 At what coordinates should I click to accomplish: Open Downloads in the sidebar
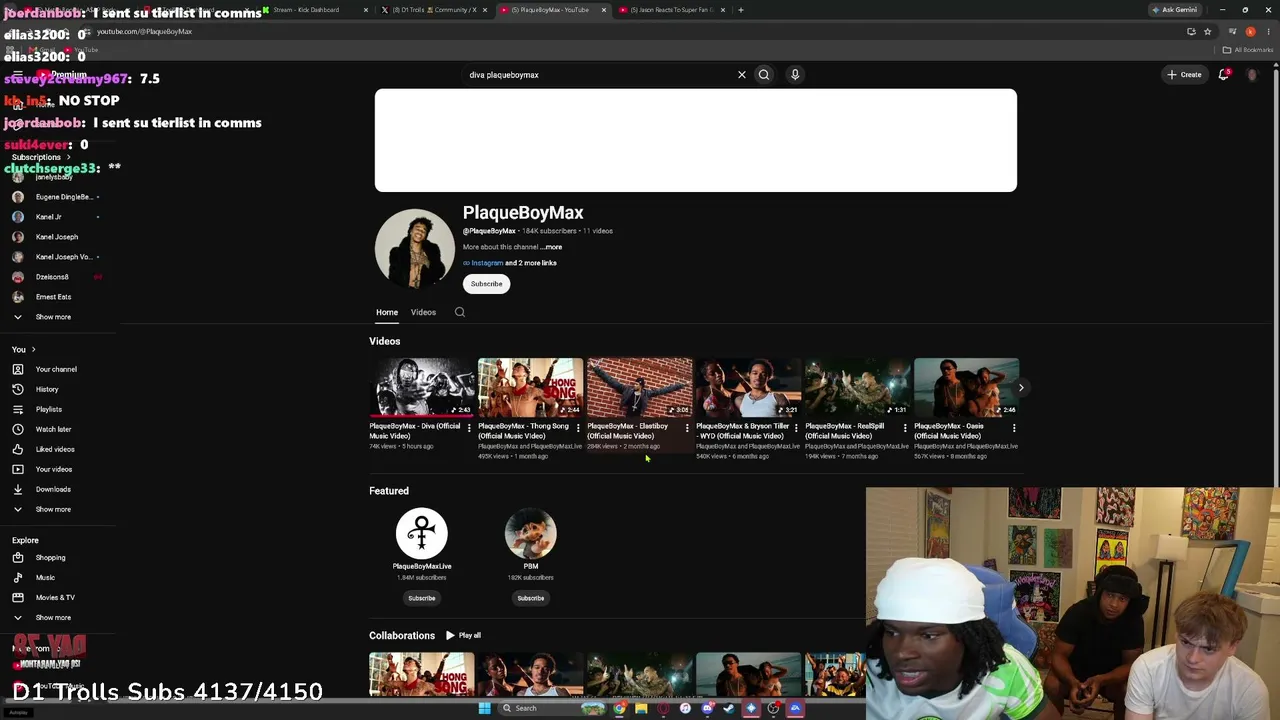click(53, 489)
